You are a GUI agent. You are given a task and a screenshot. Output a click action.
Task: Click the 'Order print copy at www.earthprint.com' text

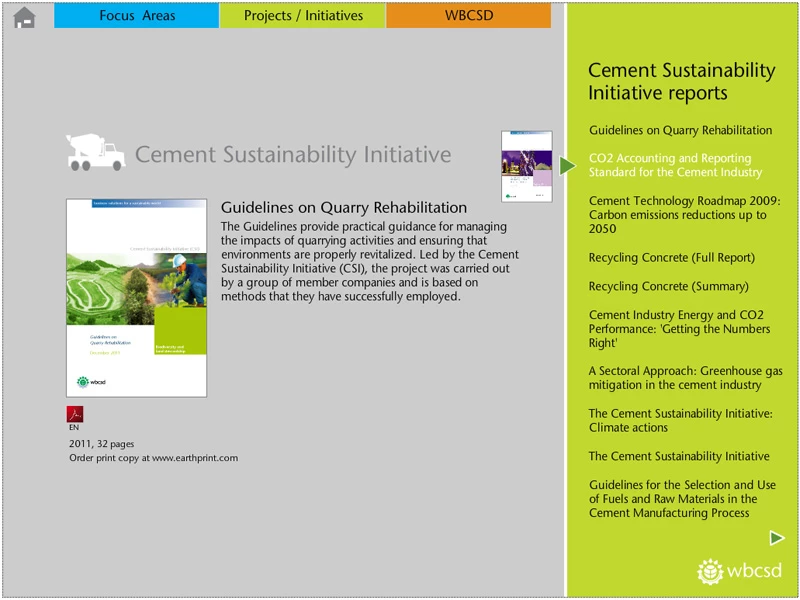click(x=154, y=458)
